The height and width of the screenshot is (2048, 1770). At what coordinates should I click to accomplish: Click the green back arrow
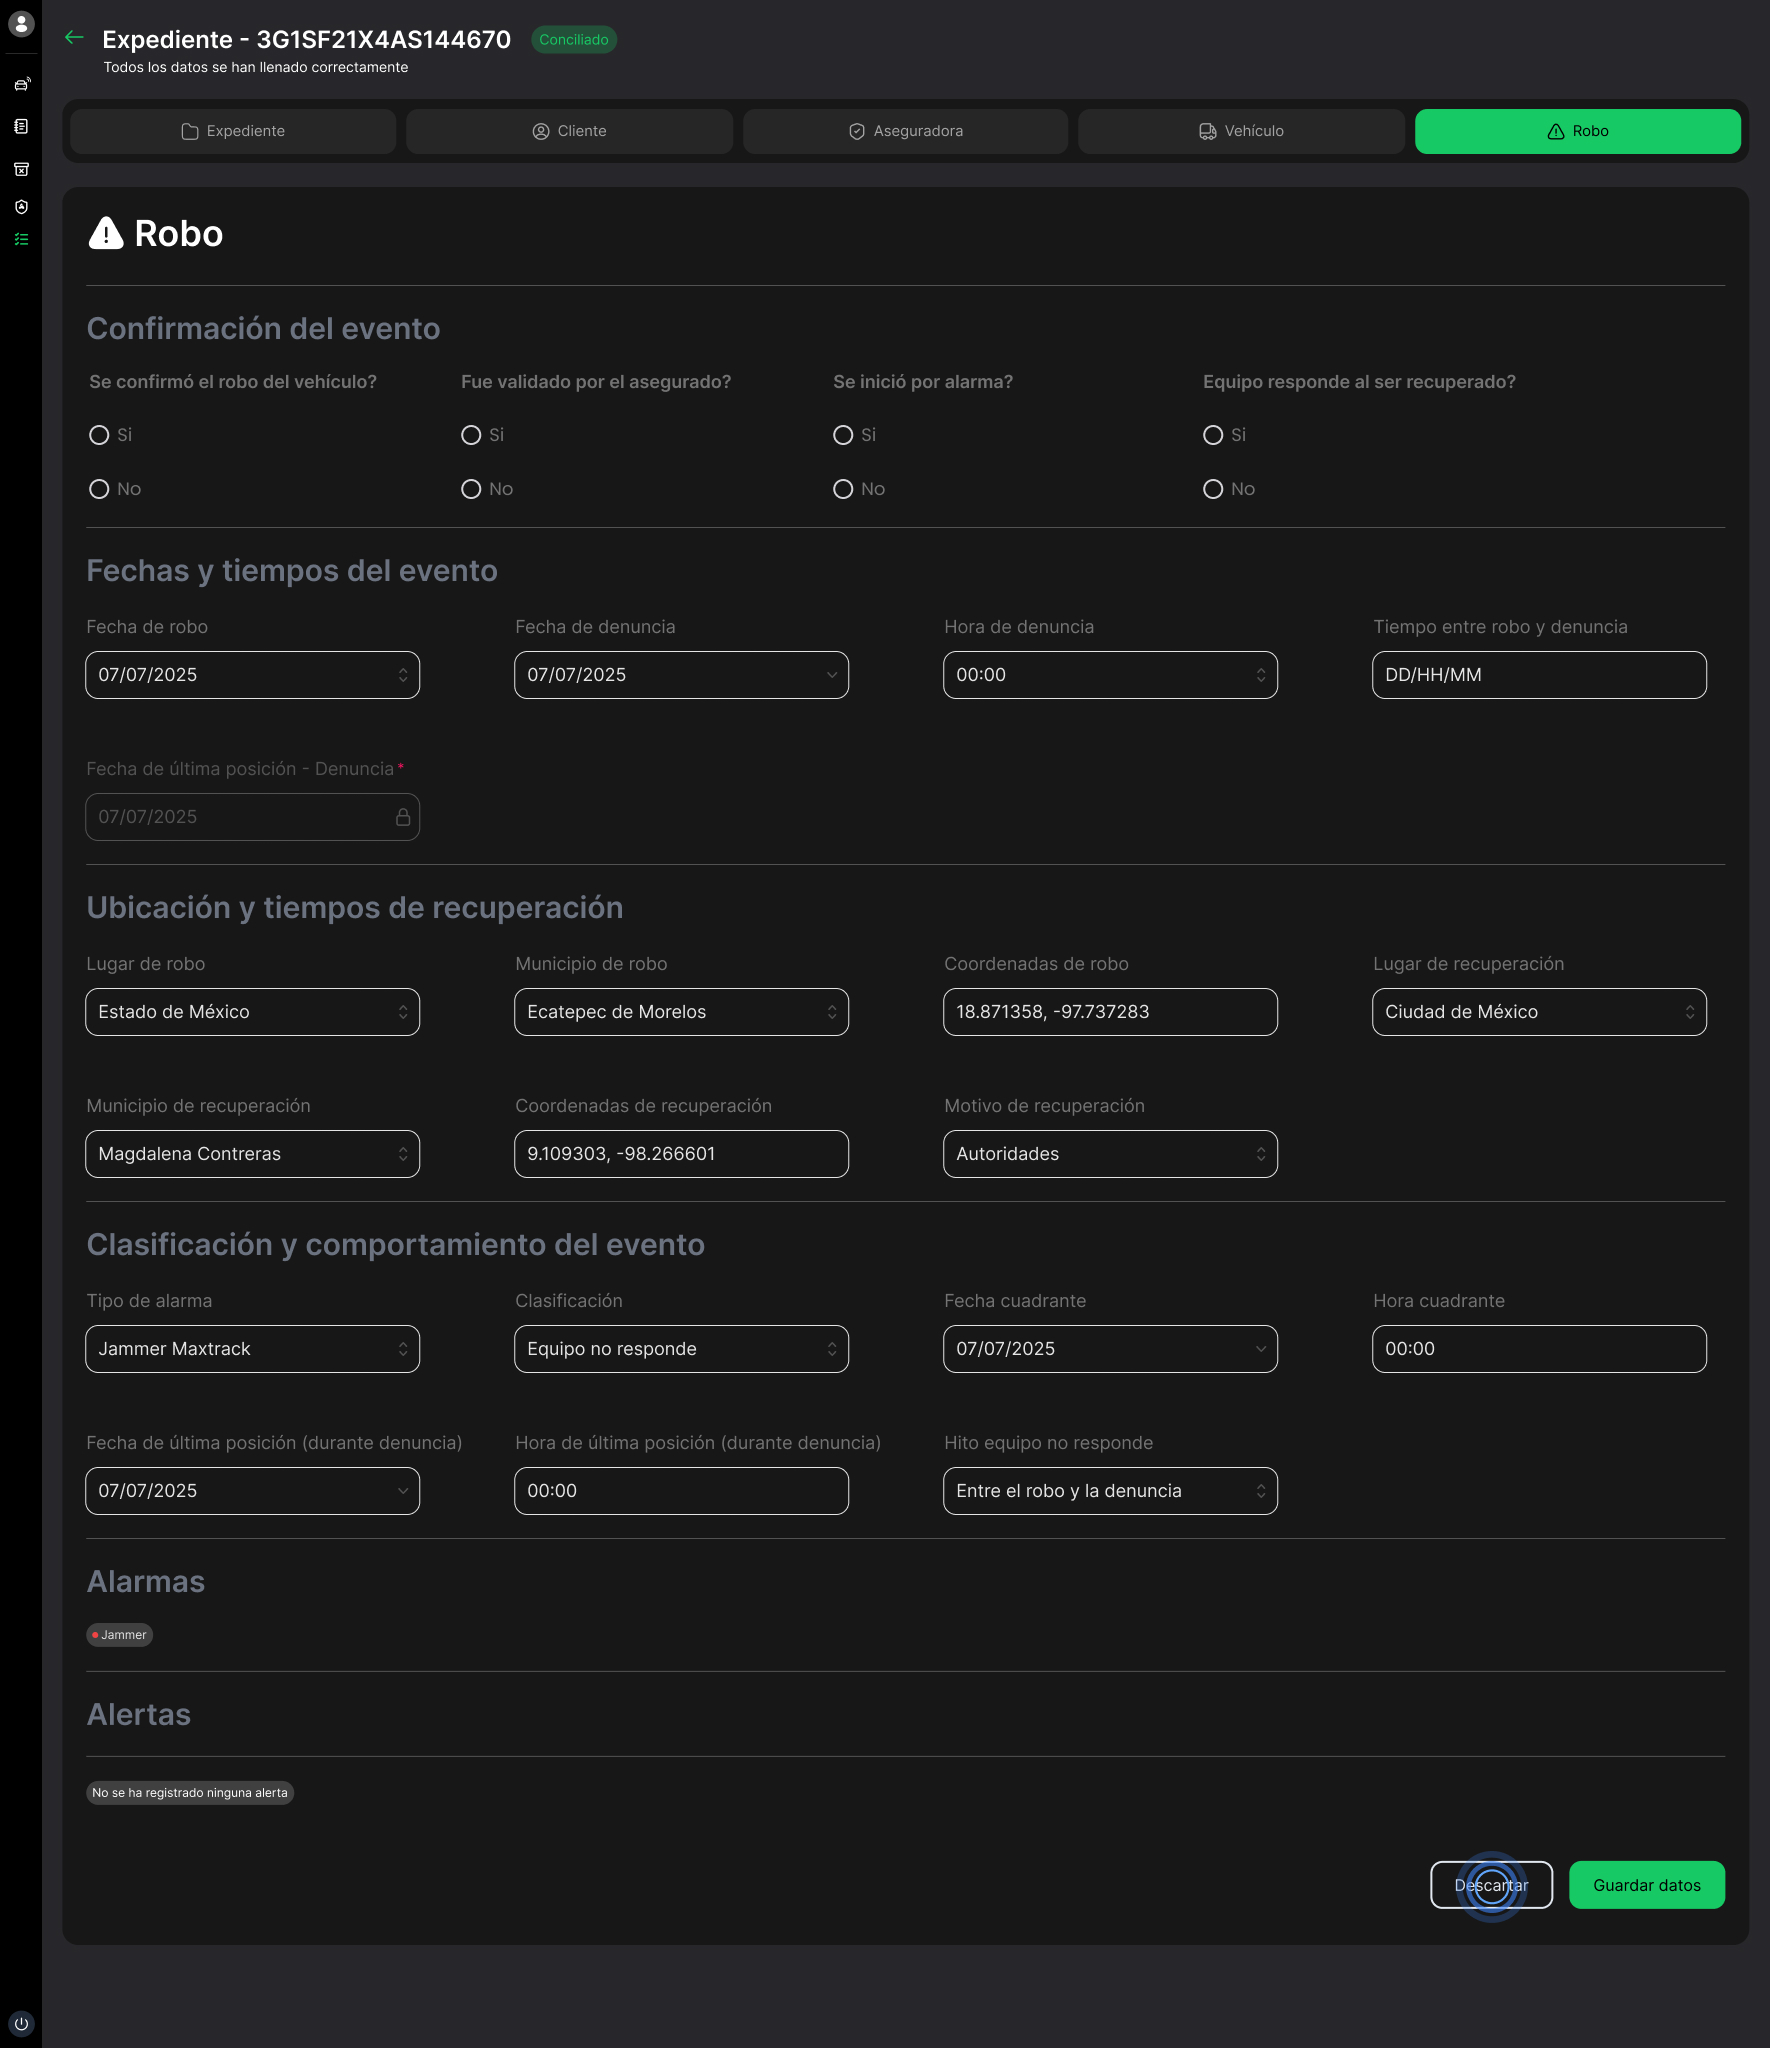pos(74,38)
